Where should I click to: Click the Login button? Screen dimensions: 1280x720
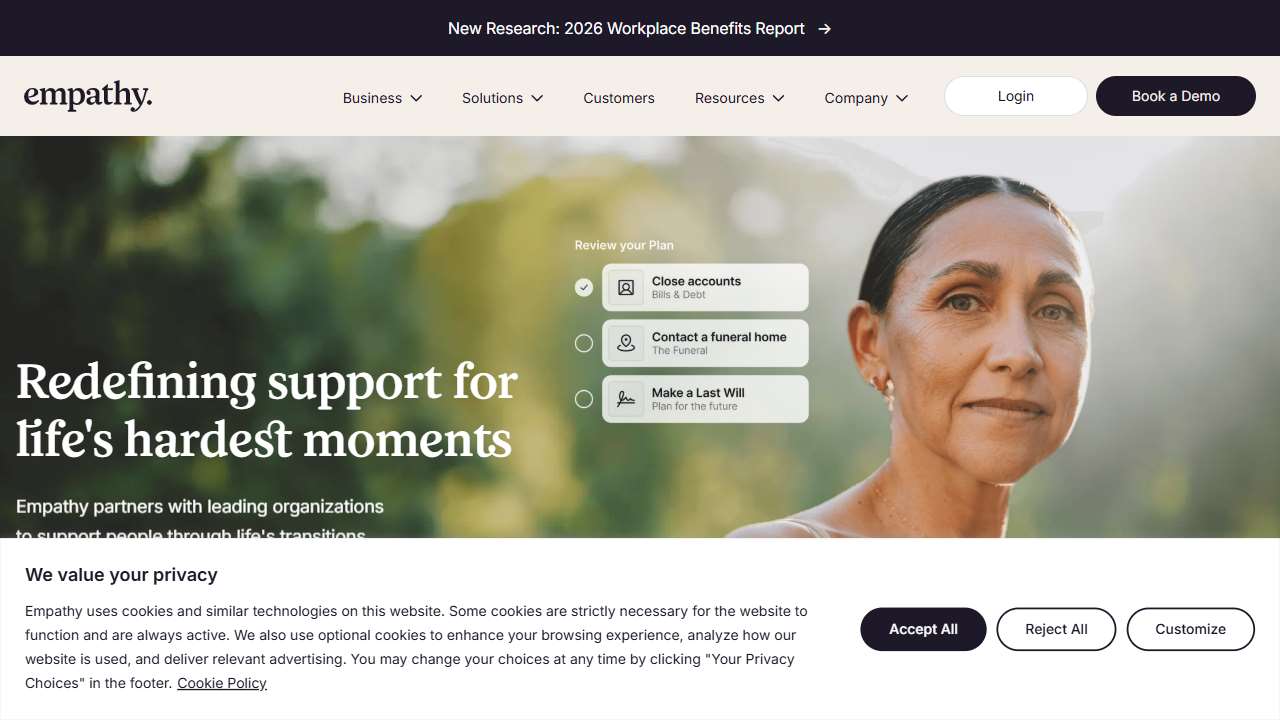[1016, 96]
